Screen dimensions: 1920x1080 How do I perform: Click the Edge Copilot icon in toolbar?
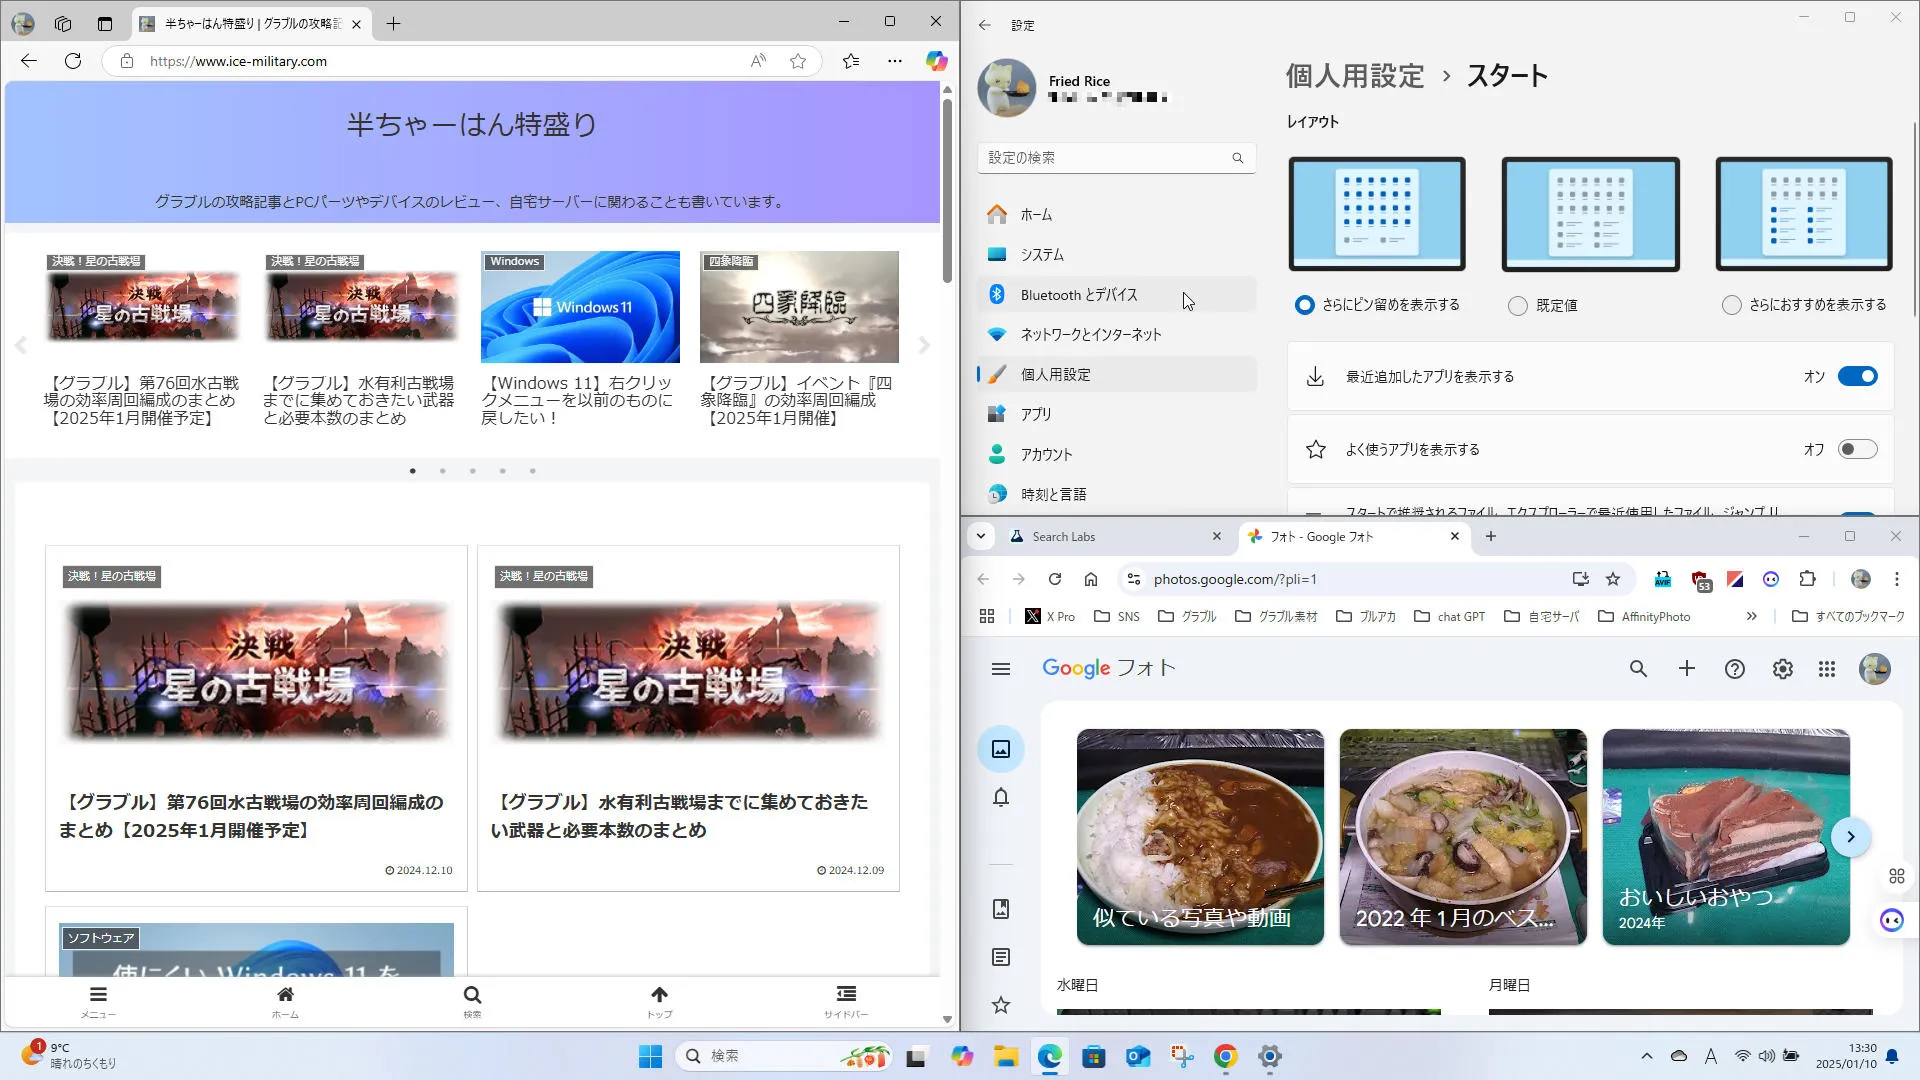point(936,61)
